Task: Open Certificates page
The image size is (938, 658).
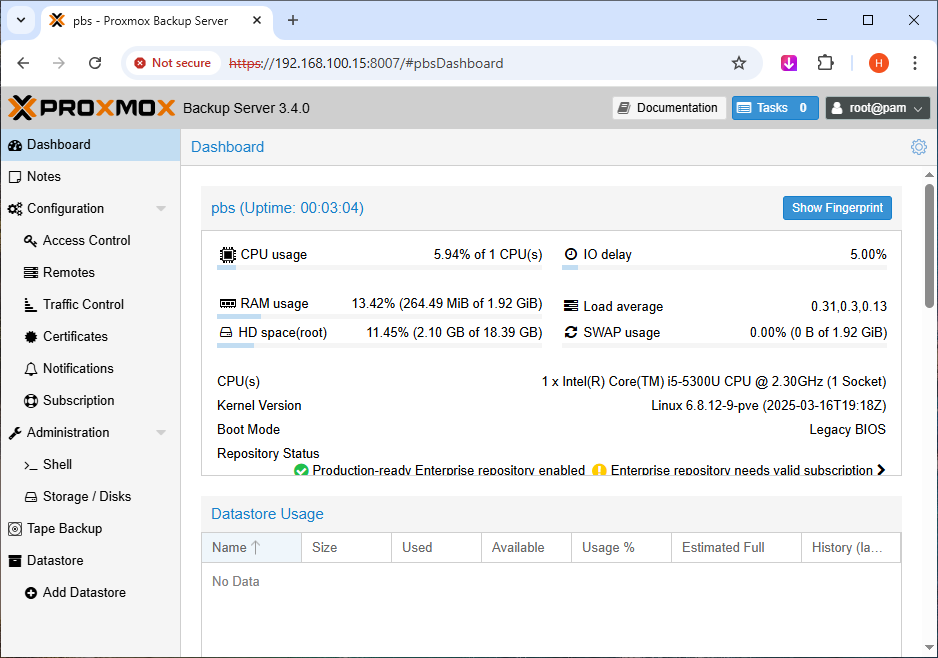Action: click(x=90, y=337)
